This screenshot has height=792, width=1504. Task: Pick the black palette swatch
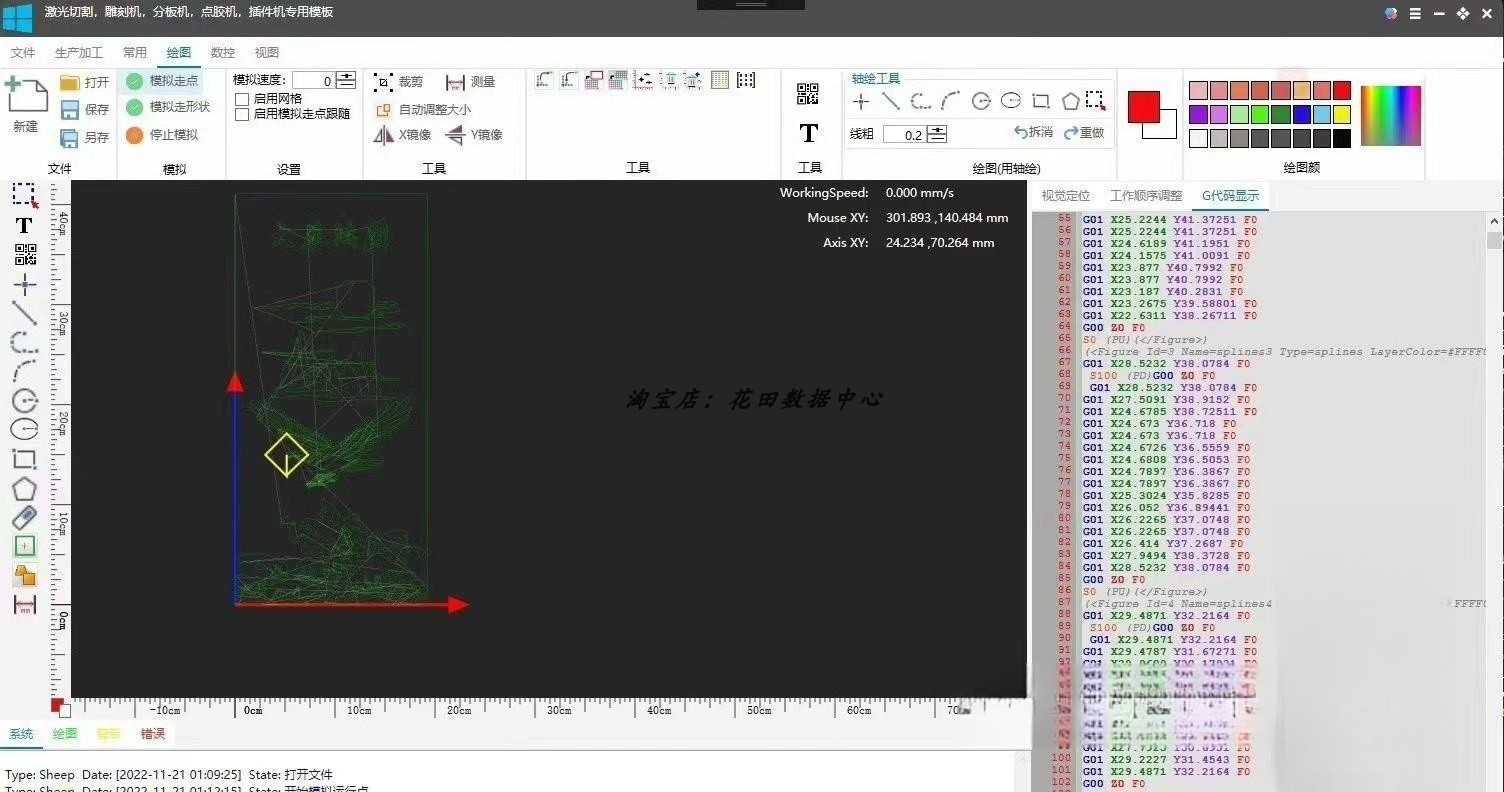[x=1342, y=138]
